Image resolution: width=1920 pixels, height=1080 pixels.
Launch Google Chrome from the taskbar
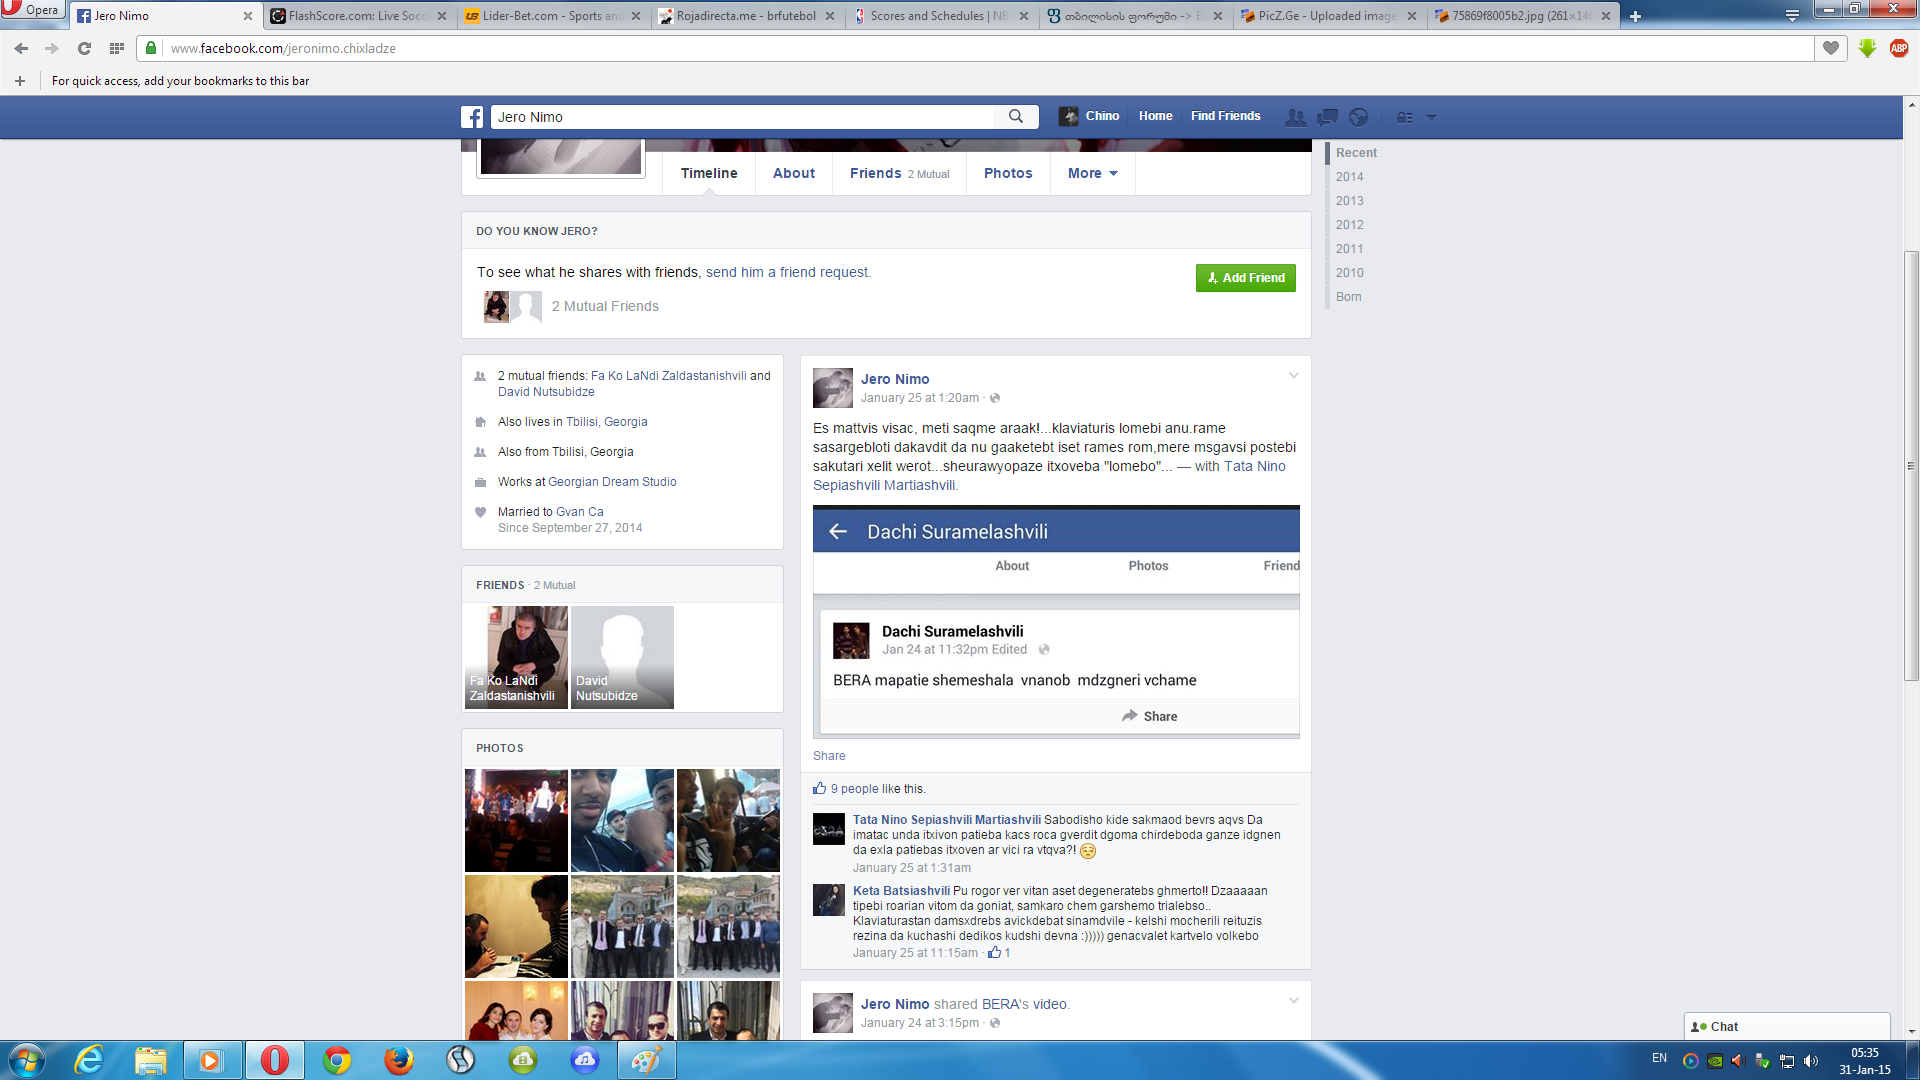(x=337, y=1060)
